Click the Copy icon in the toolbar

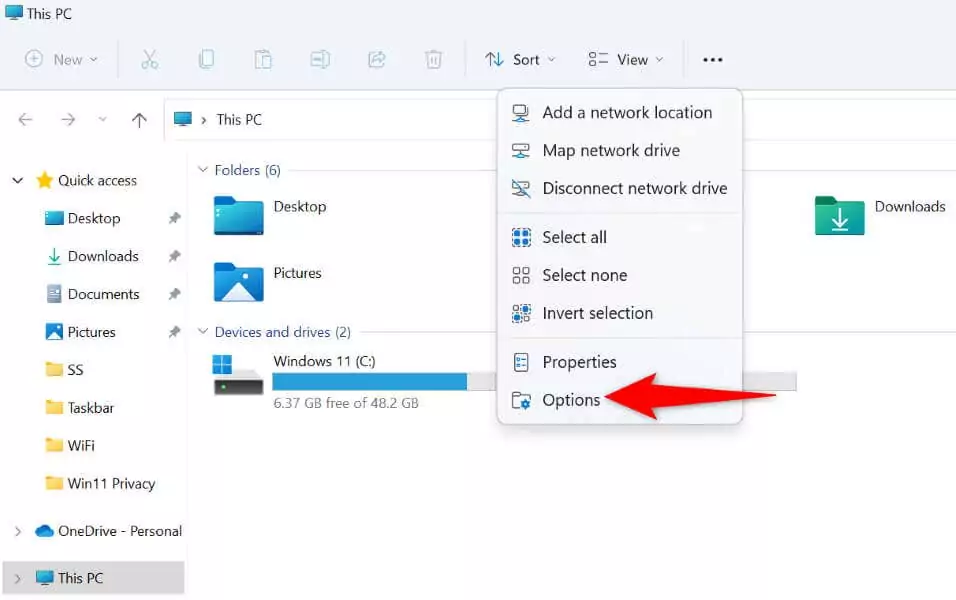pos(206,59)
